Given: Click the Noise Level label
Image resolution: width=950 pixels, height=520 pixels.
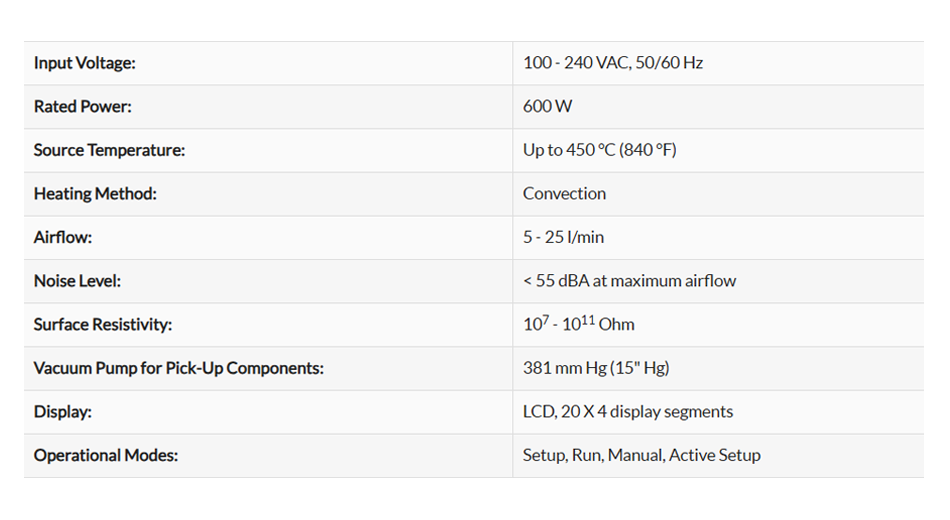Looking at the screenshot, I should 77,281.
